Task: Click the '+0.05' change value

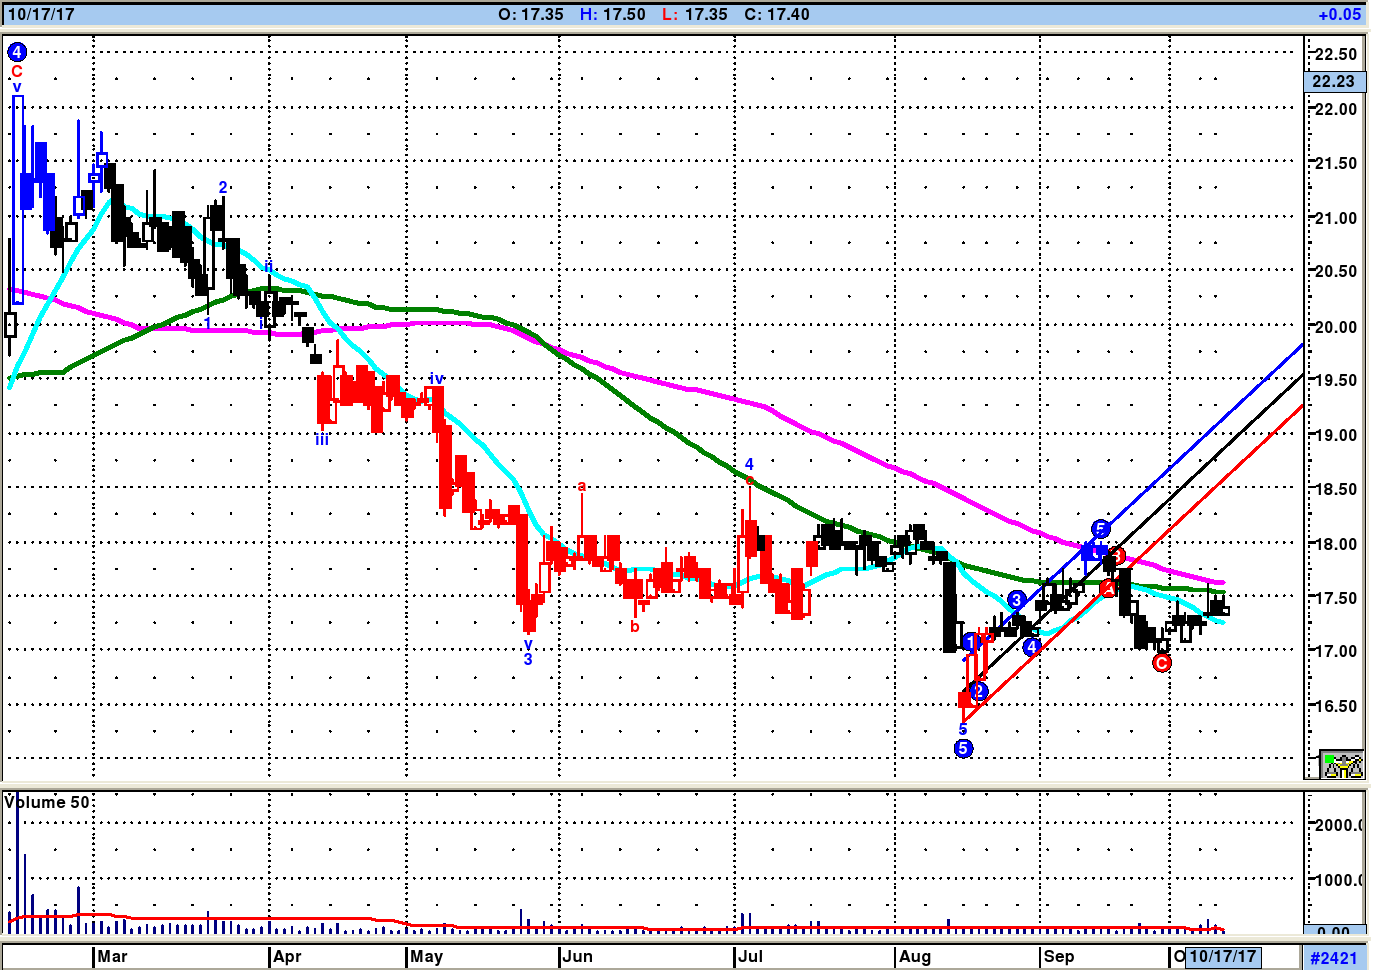Action: [x=1340, y=14]
